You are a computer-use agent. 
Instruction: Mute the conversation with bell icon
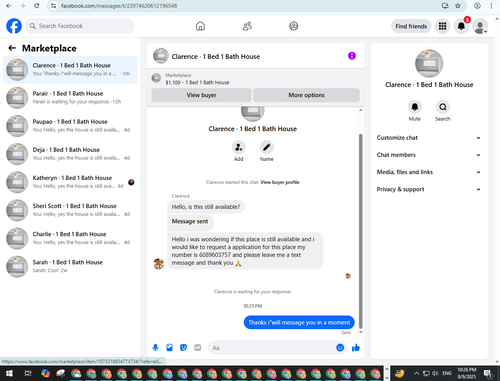[415, 107]
